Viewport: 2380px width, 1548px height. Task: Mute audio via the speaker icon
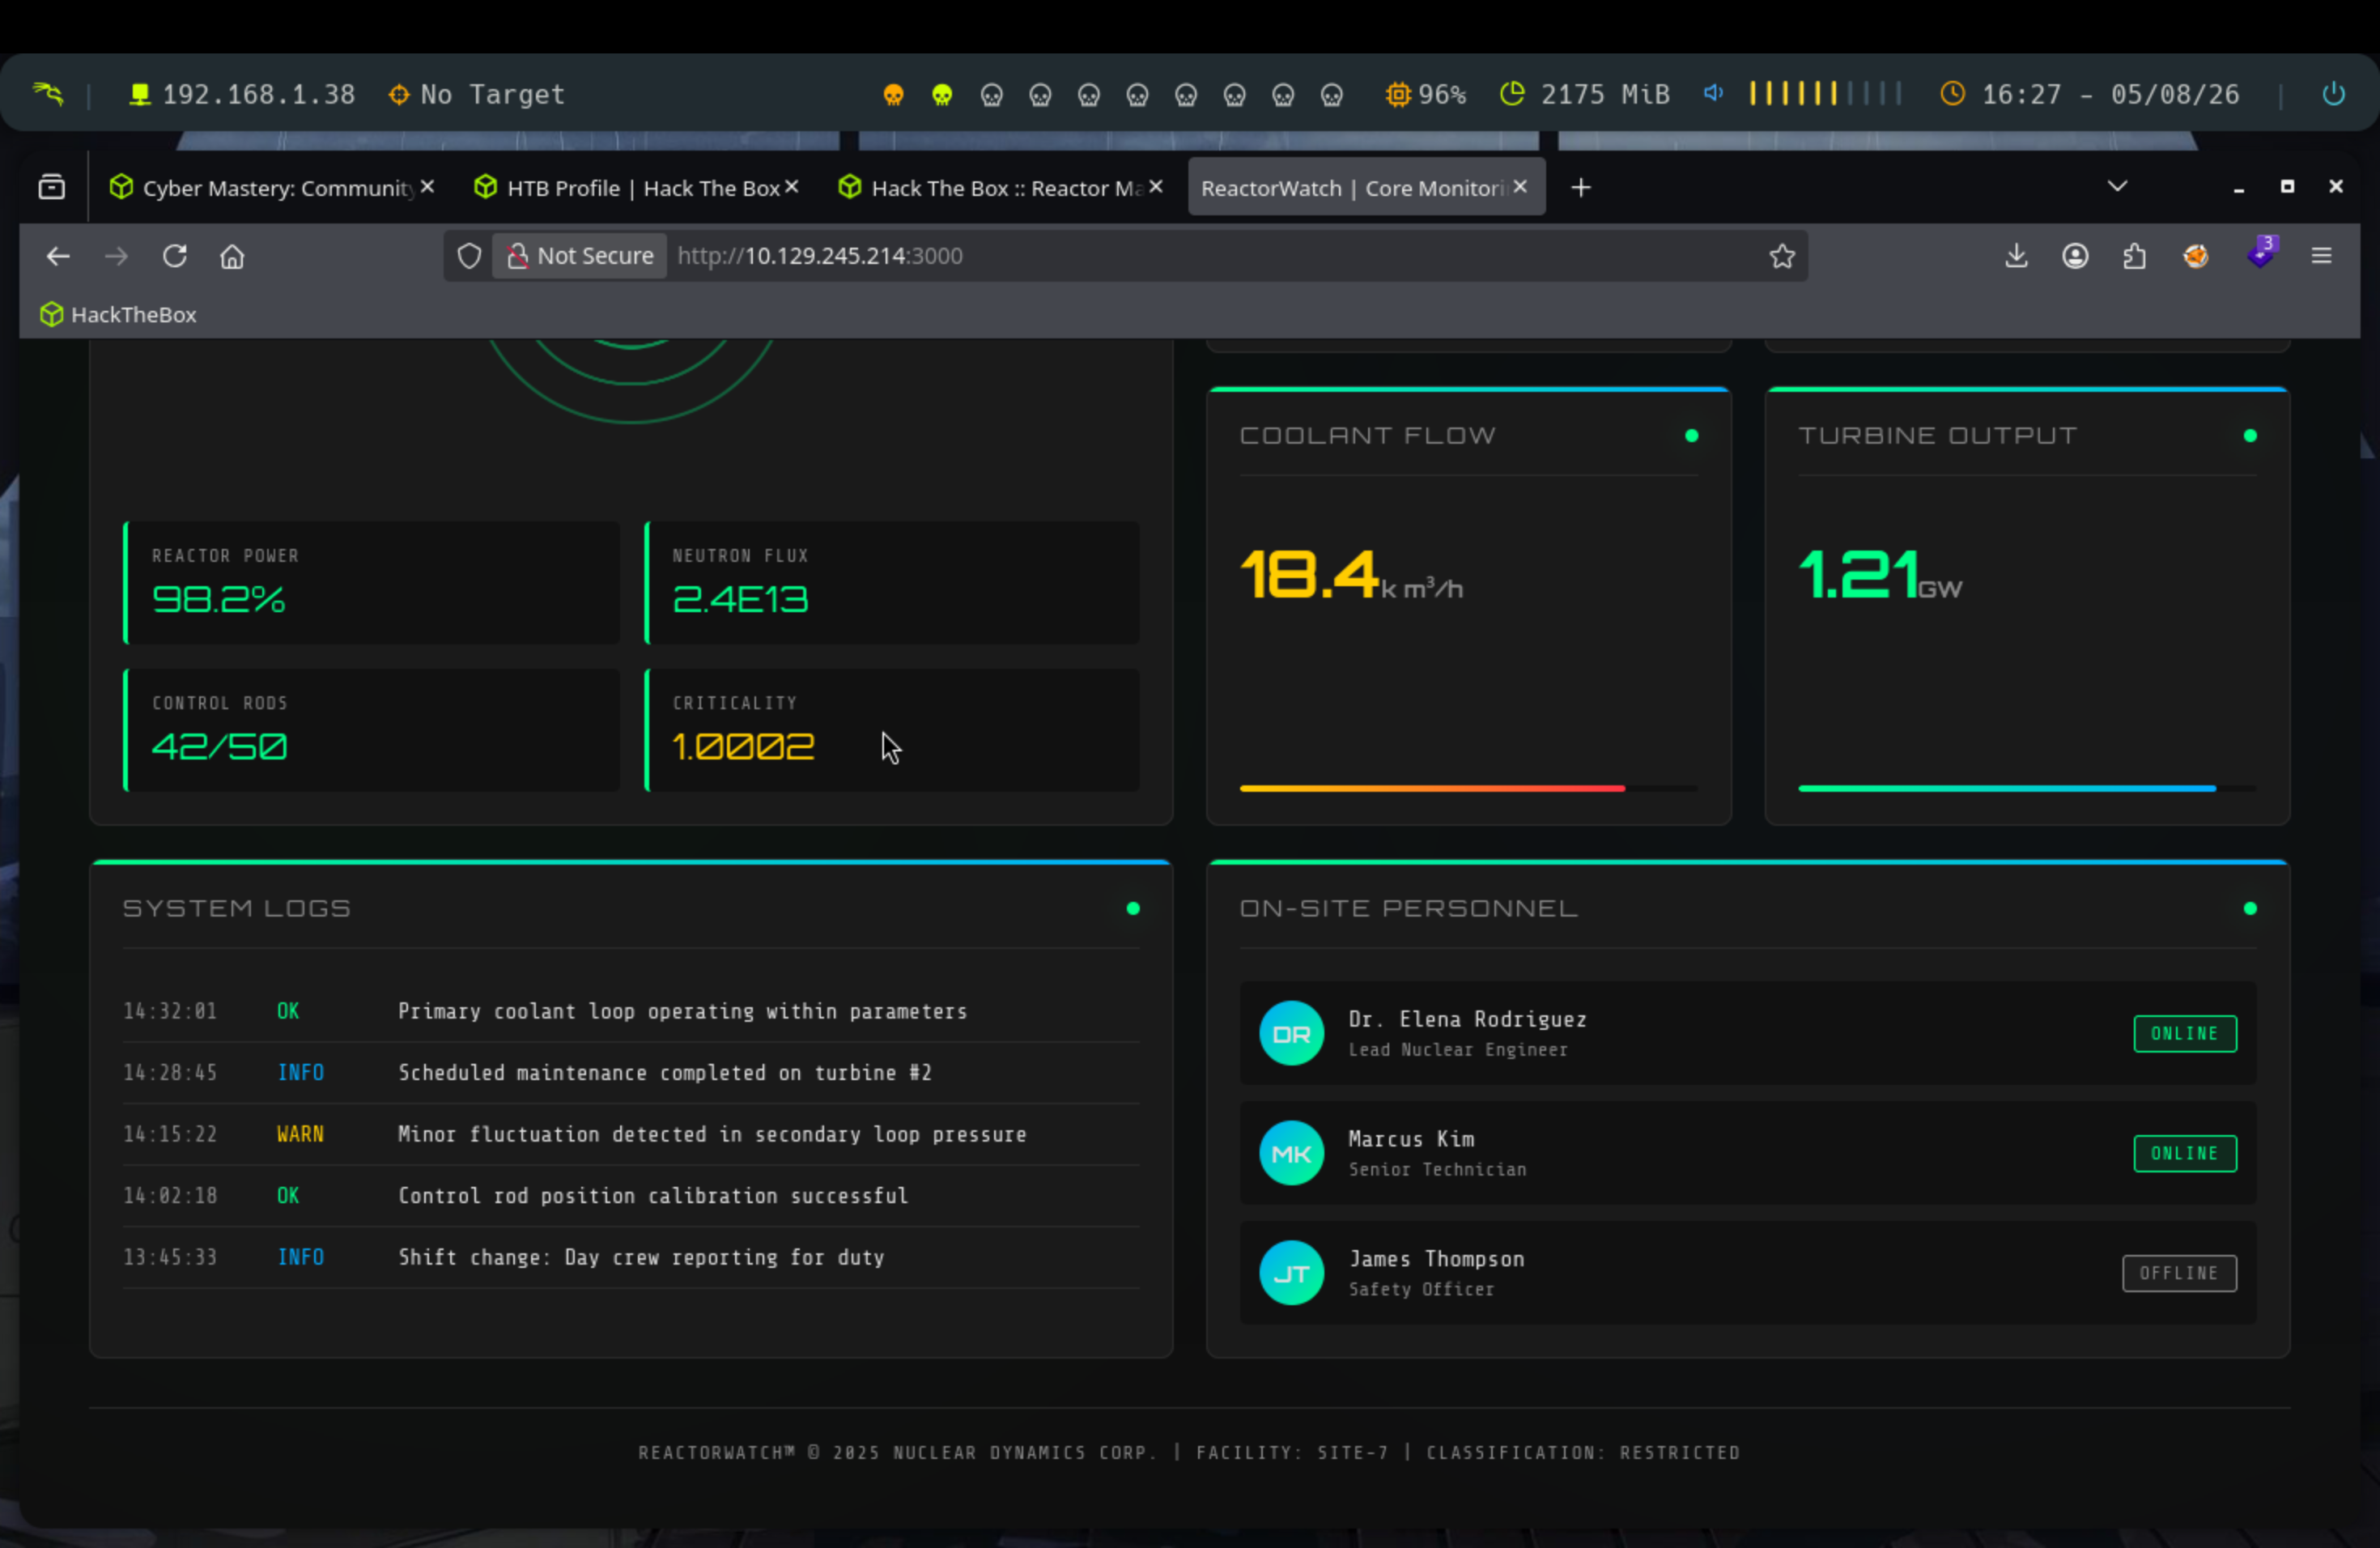(x=1714, y=94)
